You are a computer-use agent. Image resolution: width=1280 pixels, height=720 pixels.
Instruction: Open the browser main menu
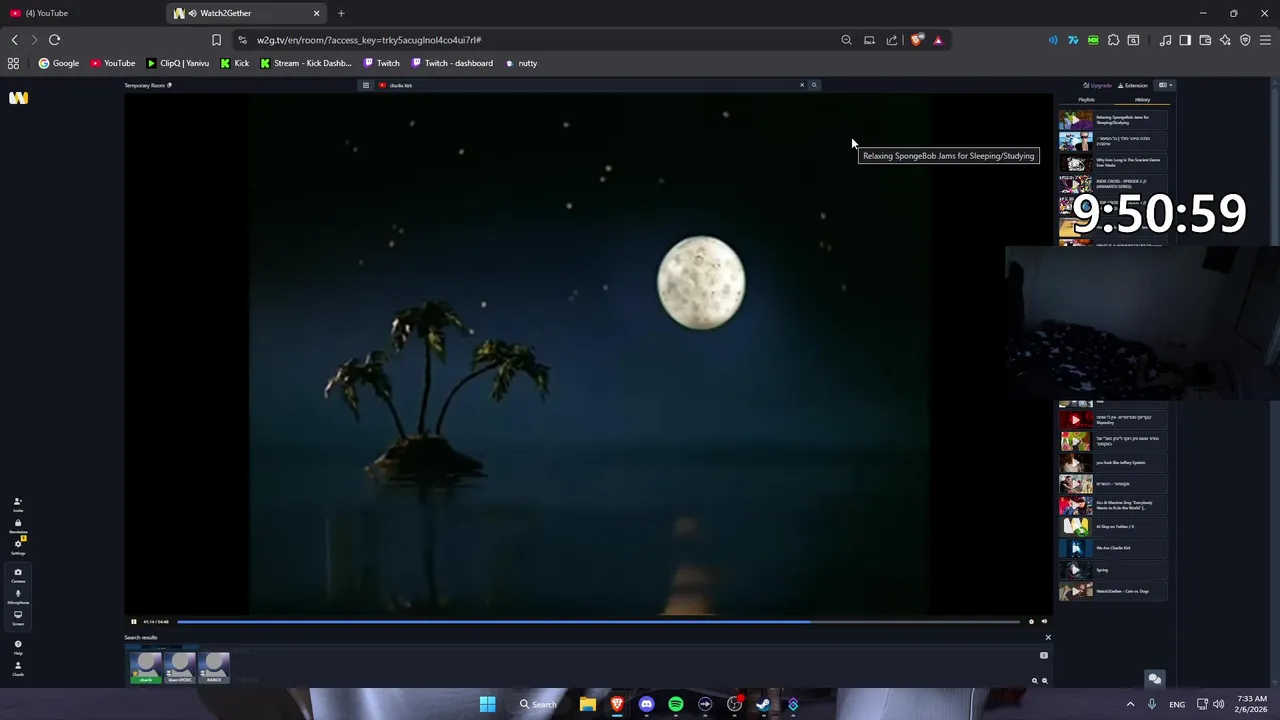(1265, 40)
